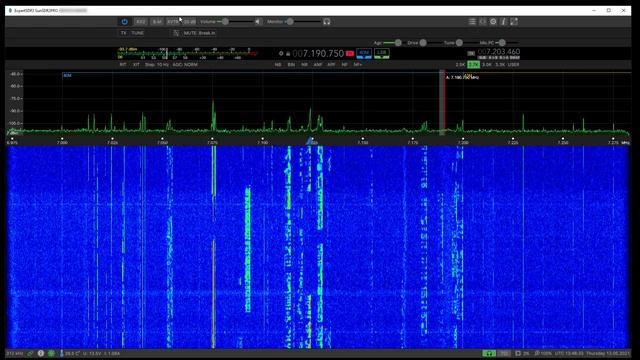Screen dimensions: 640x360
Task: Toggle the frequency lock icon
Action: (x=288, y=53)
